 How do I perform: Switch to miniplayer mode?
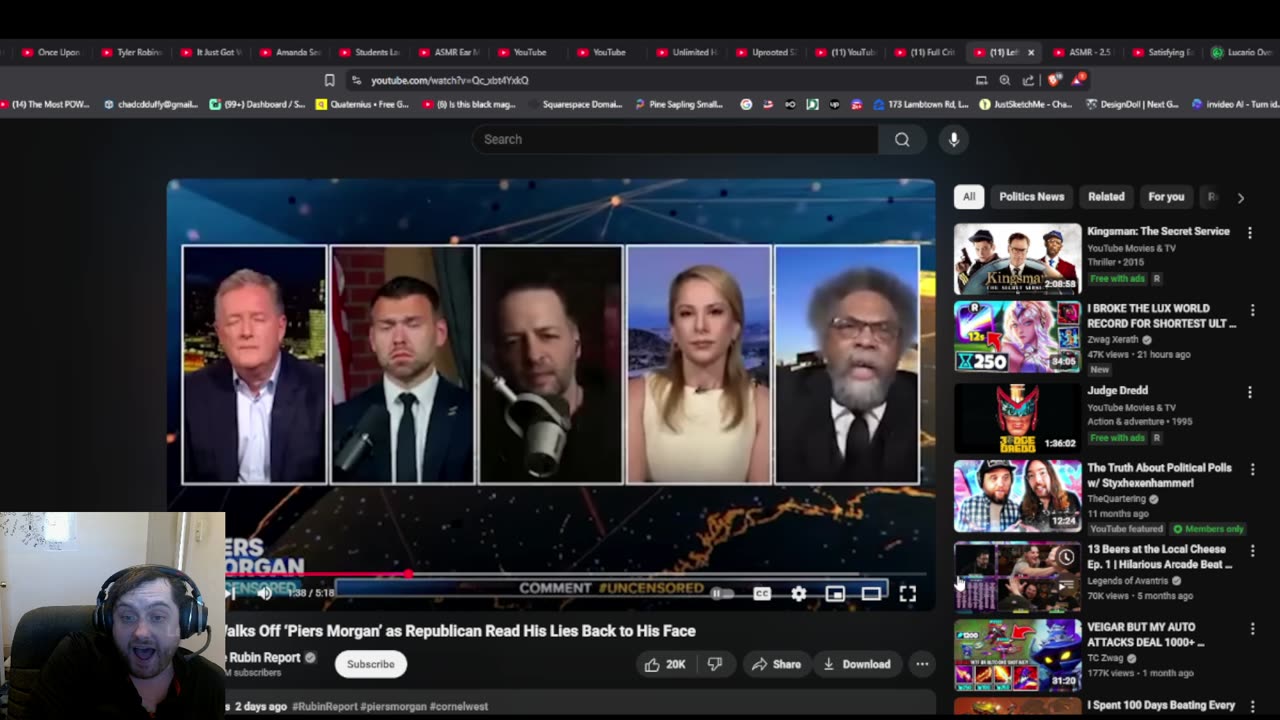coord(835,594)
